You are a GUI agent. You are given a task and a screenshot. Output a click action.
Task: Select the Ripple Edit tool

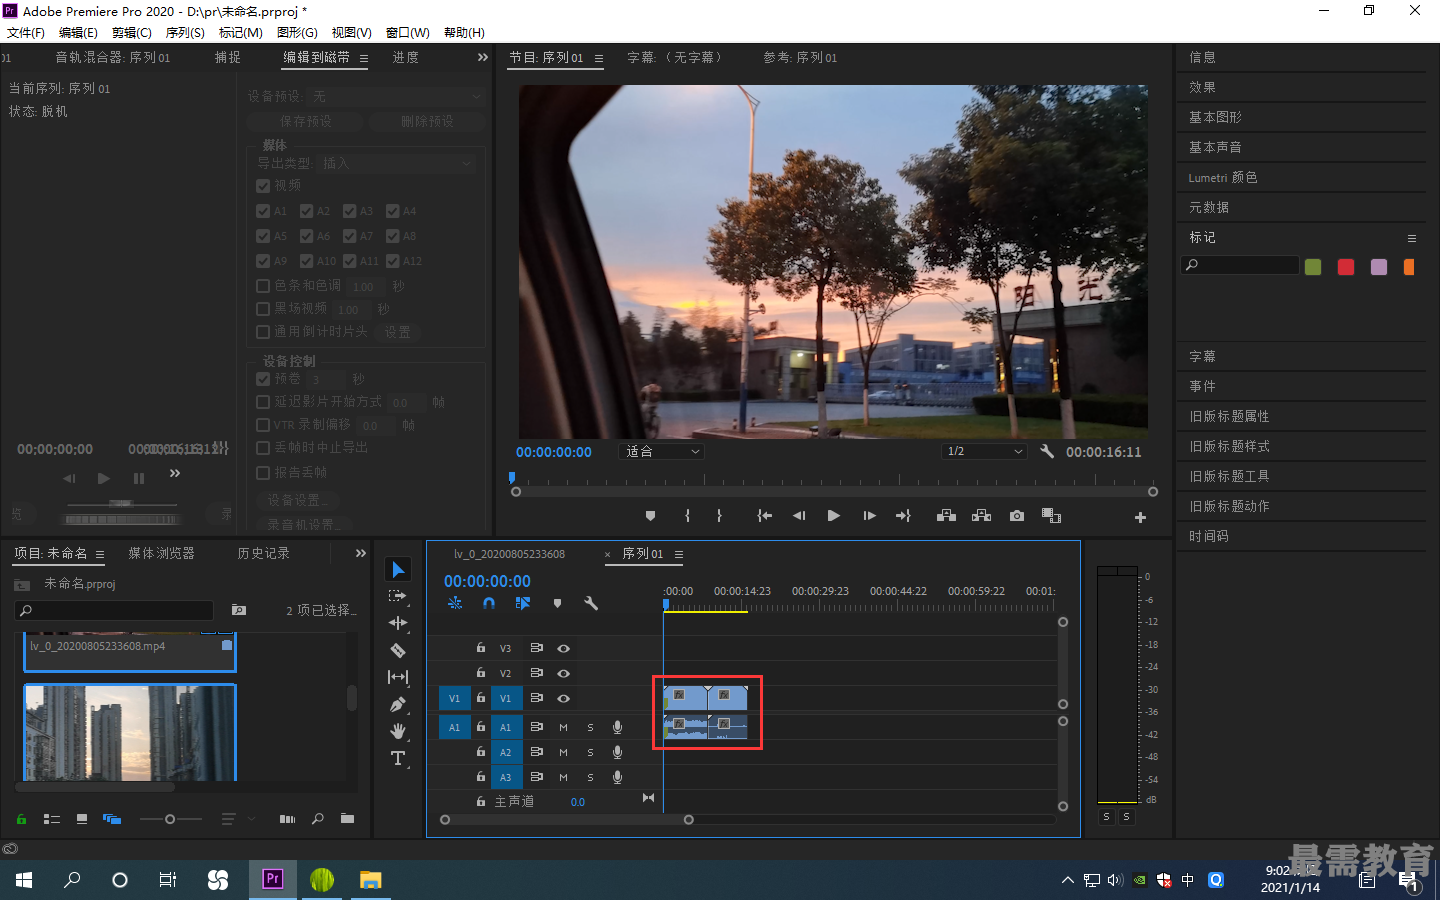[x=398, y=623]
